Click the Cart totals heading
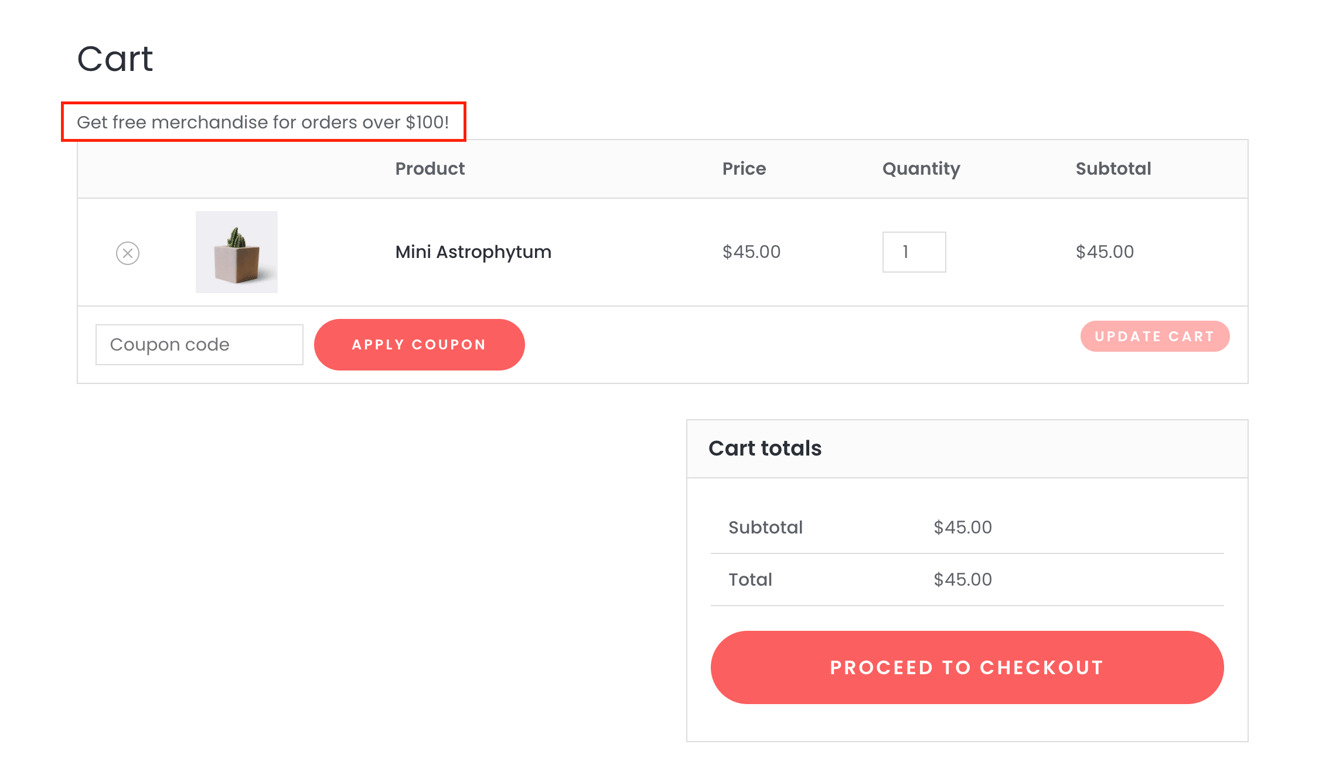 [764, 448]
